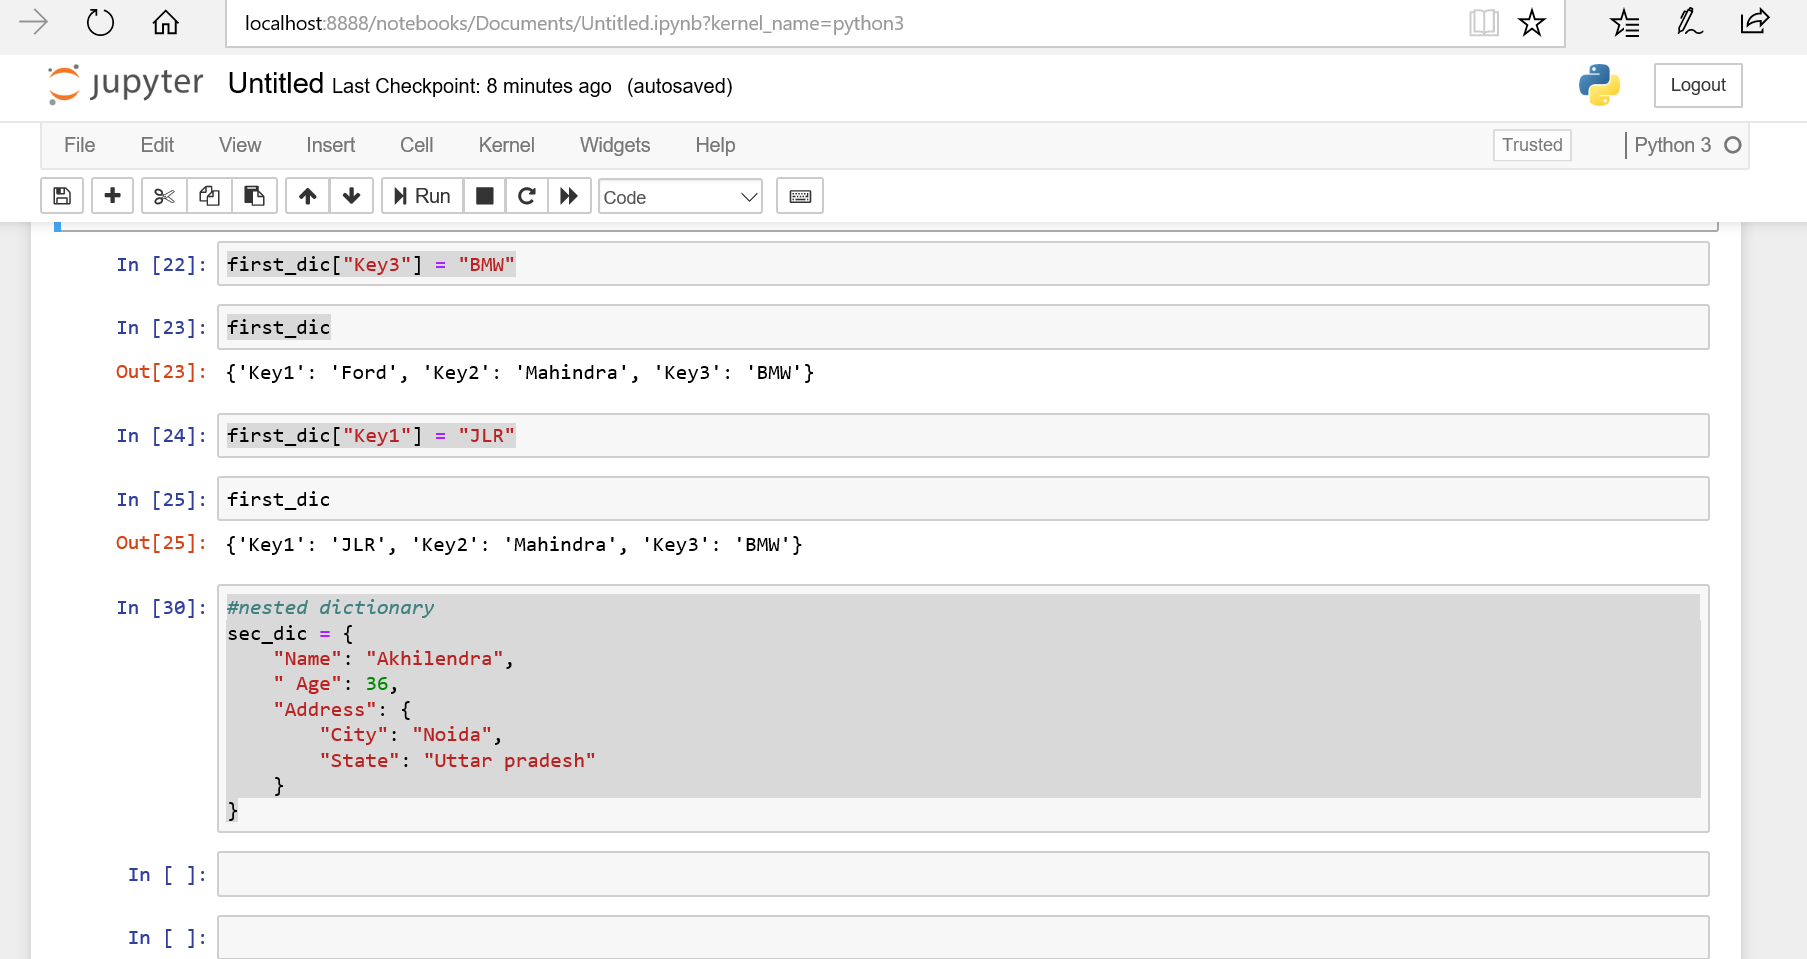Interrupt the kernel with the stop icon
Viewport: 1807px width, 959px height.
click(x=484, y=196)
